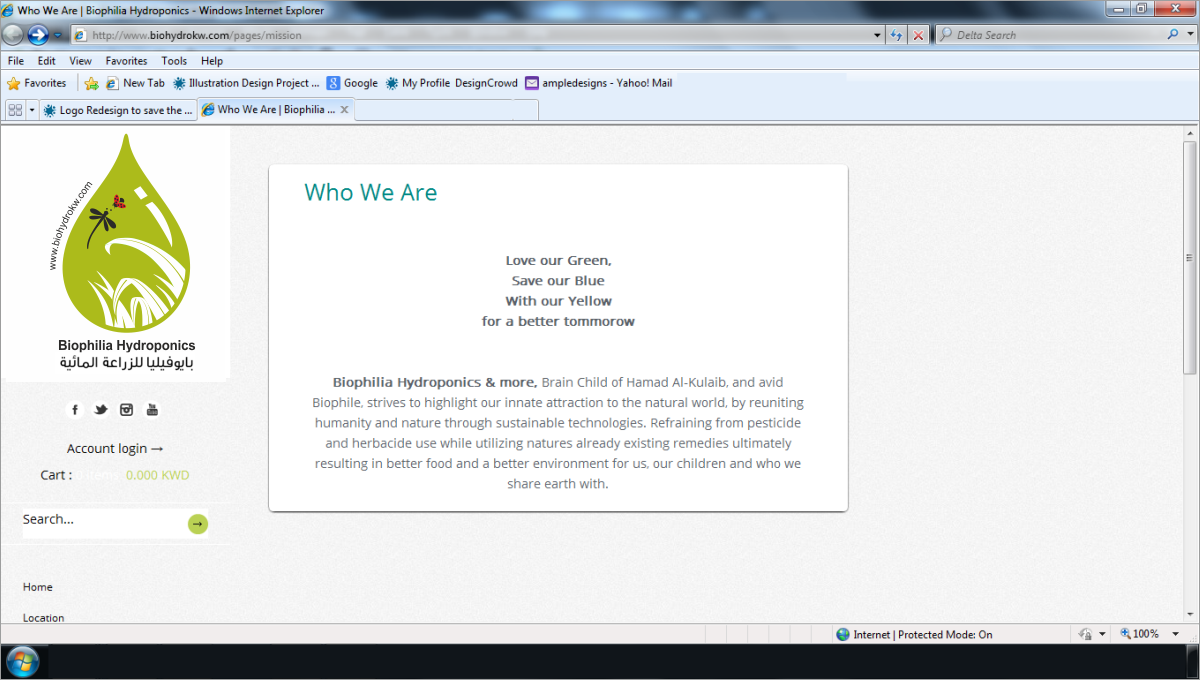This screenshot has width=1200, height=680.
Task: Open the YouTube social icon
Action: [x=153, y=409]
